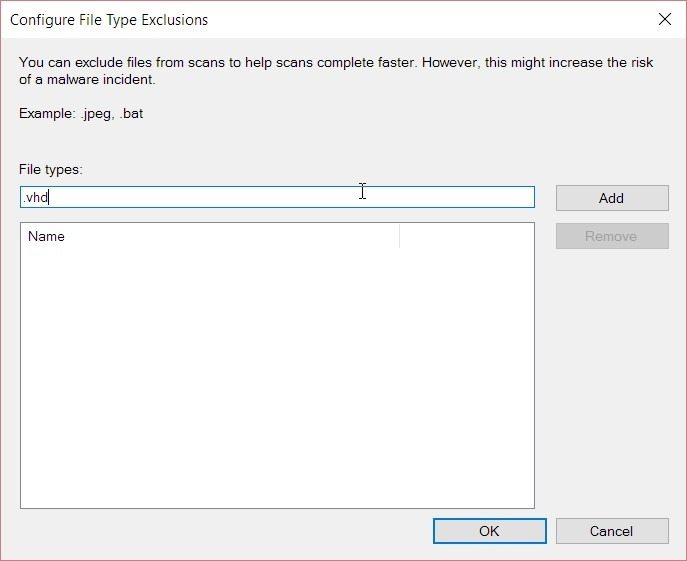
Task: Click the Add button
Action: coord(612,198)
